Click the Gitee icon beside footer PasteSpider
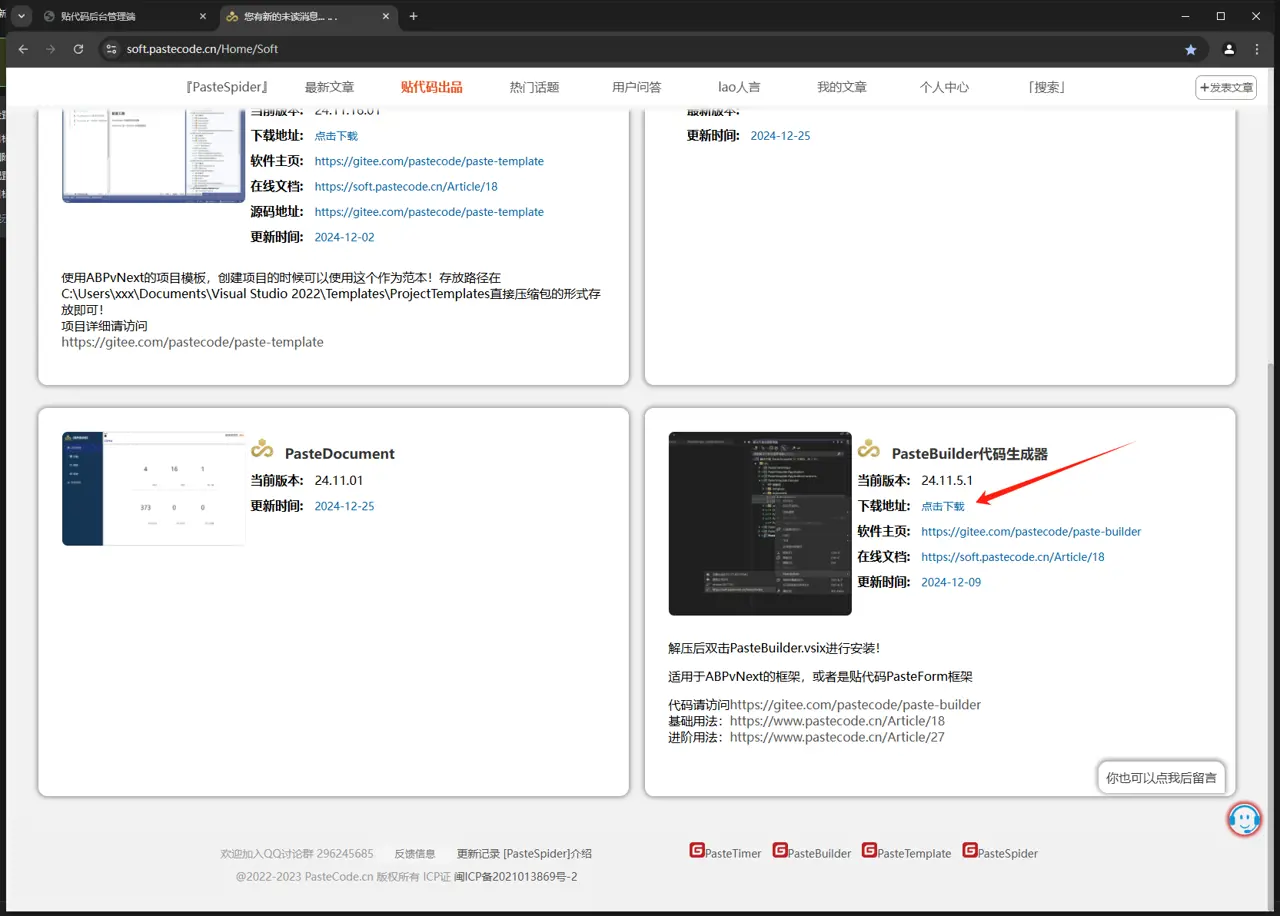The width and height of the screenshot is (1280, 916). [970, 850]
